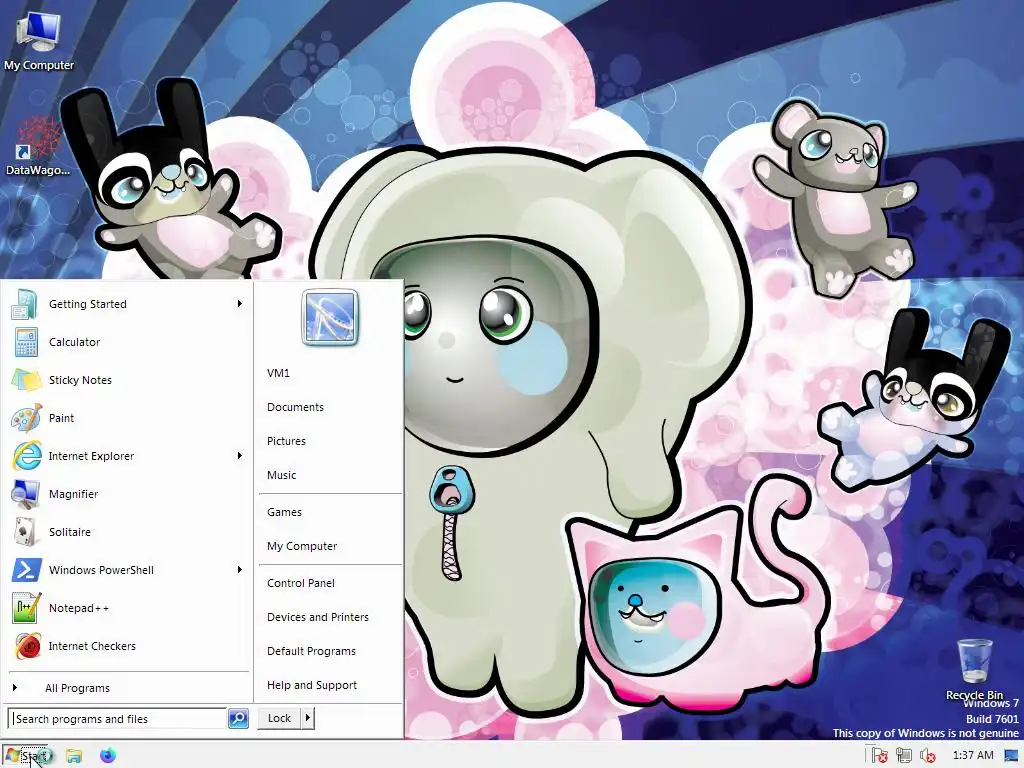This screenshot has height=768, width=1024.
Task: Click the Start button on the taskbar
Action: 26,756
